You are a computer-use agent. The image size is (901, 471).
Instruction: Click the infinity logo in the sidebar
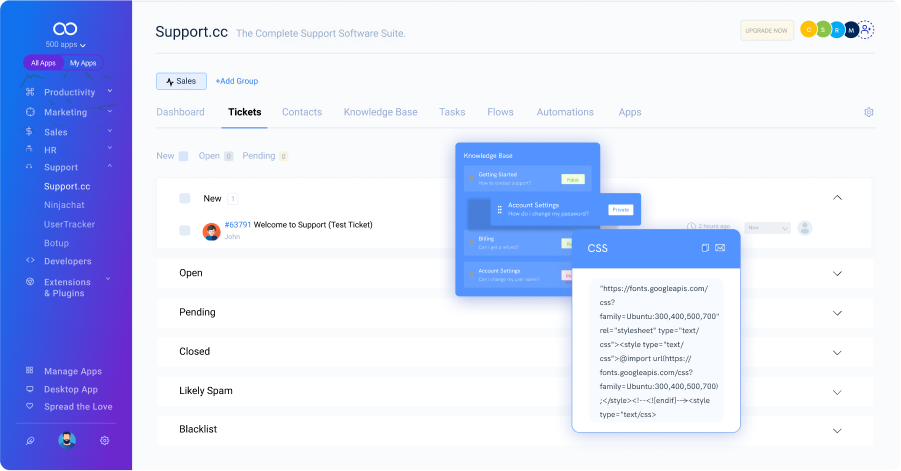pos(65,29)
